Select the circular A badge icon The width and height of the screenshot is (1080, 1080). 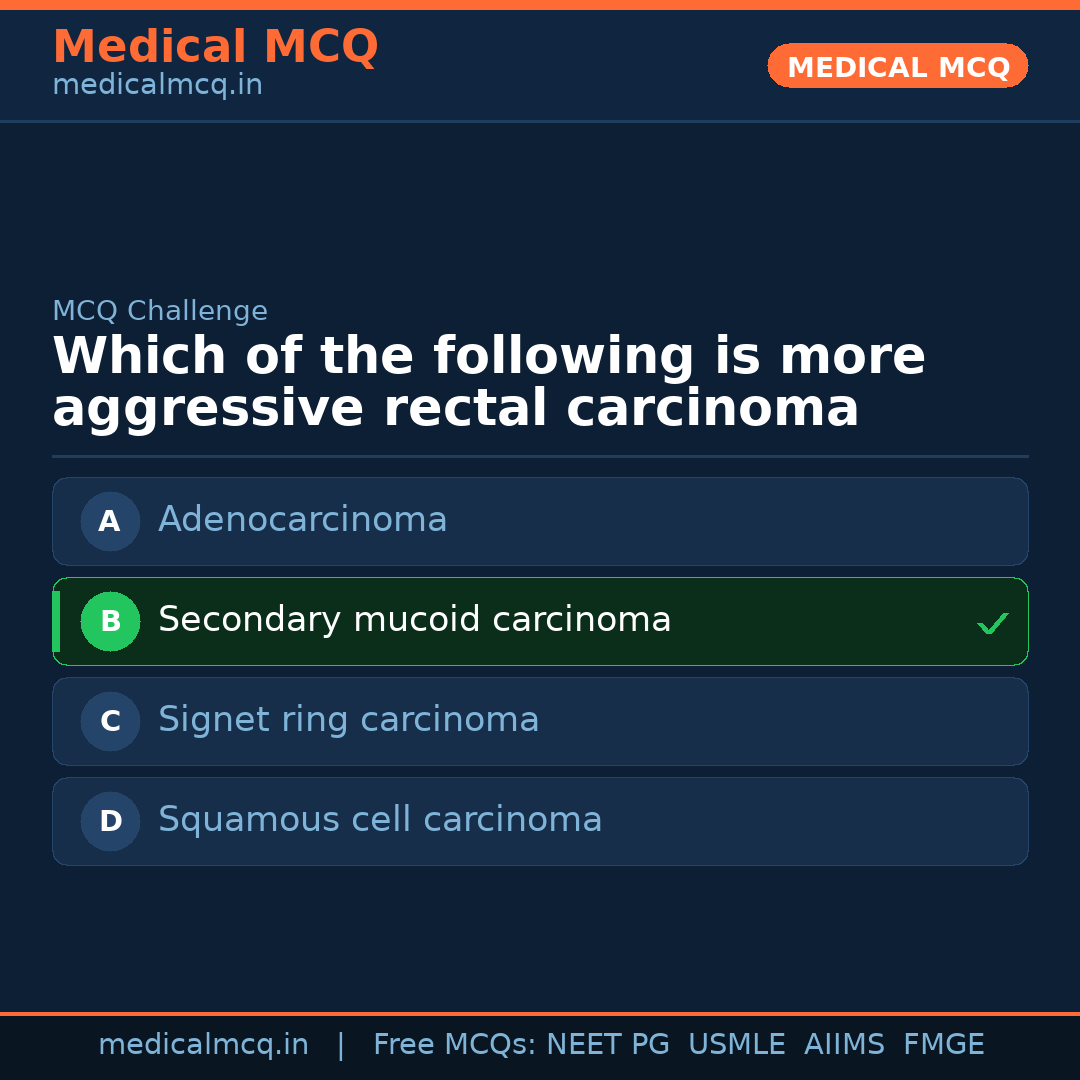(110, 521)
